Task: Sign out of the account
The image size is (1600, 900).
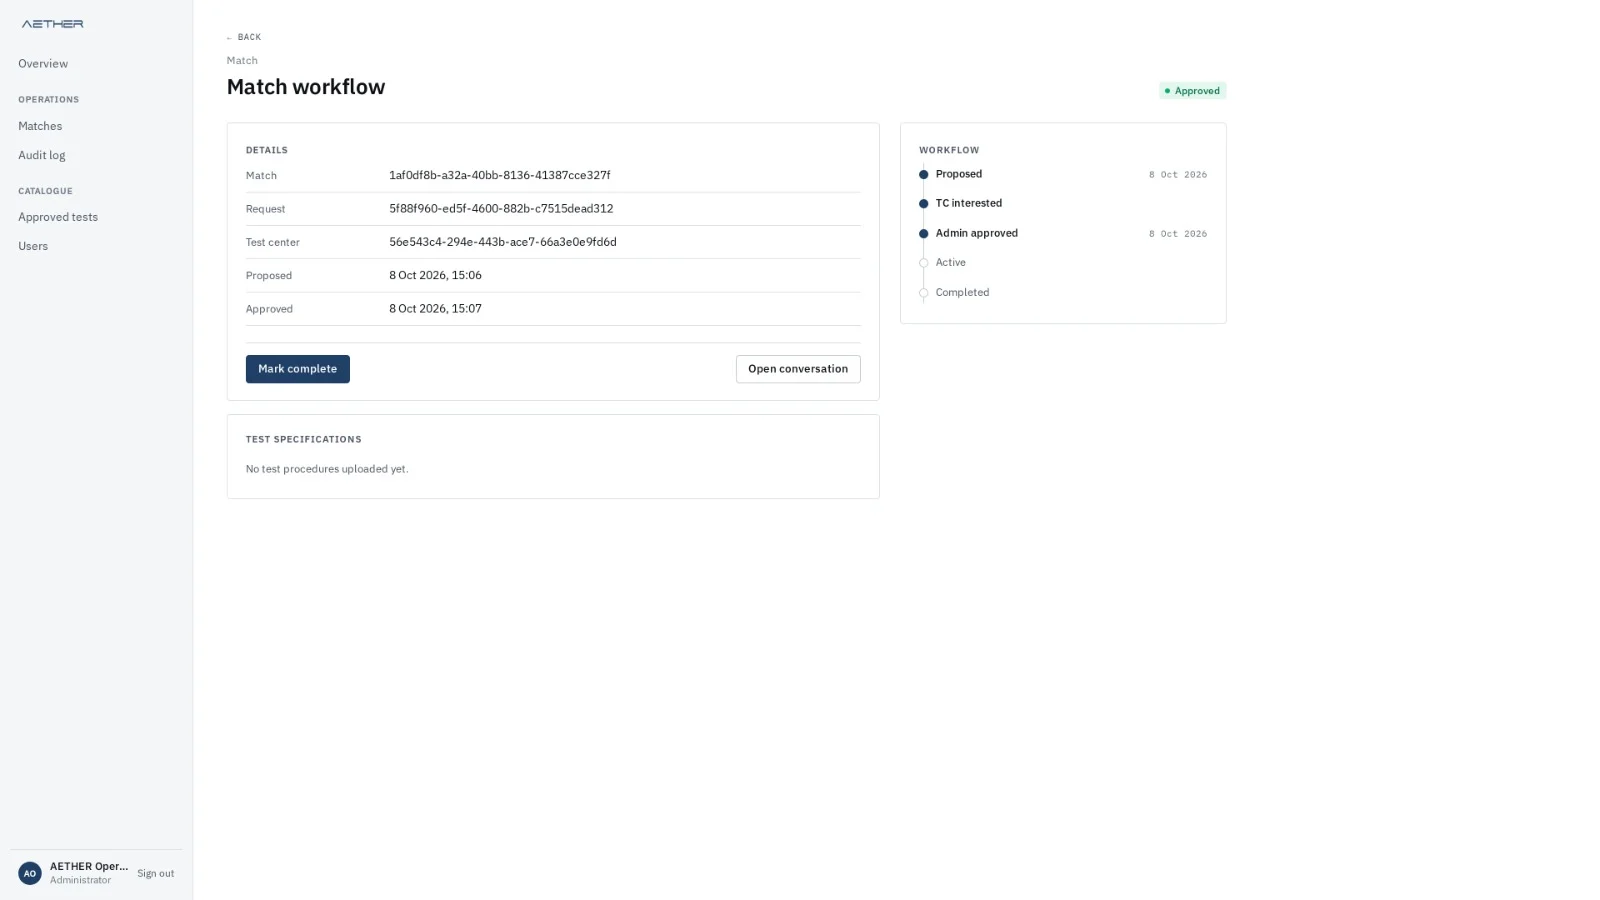Action: (156, 873)
